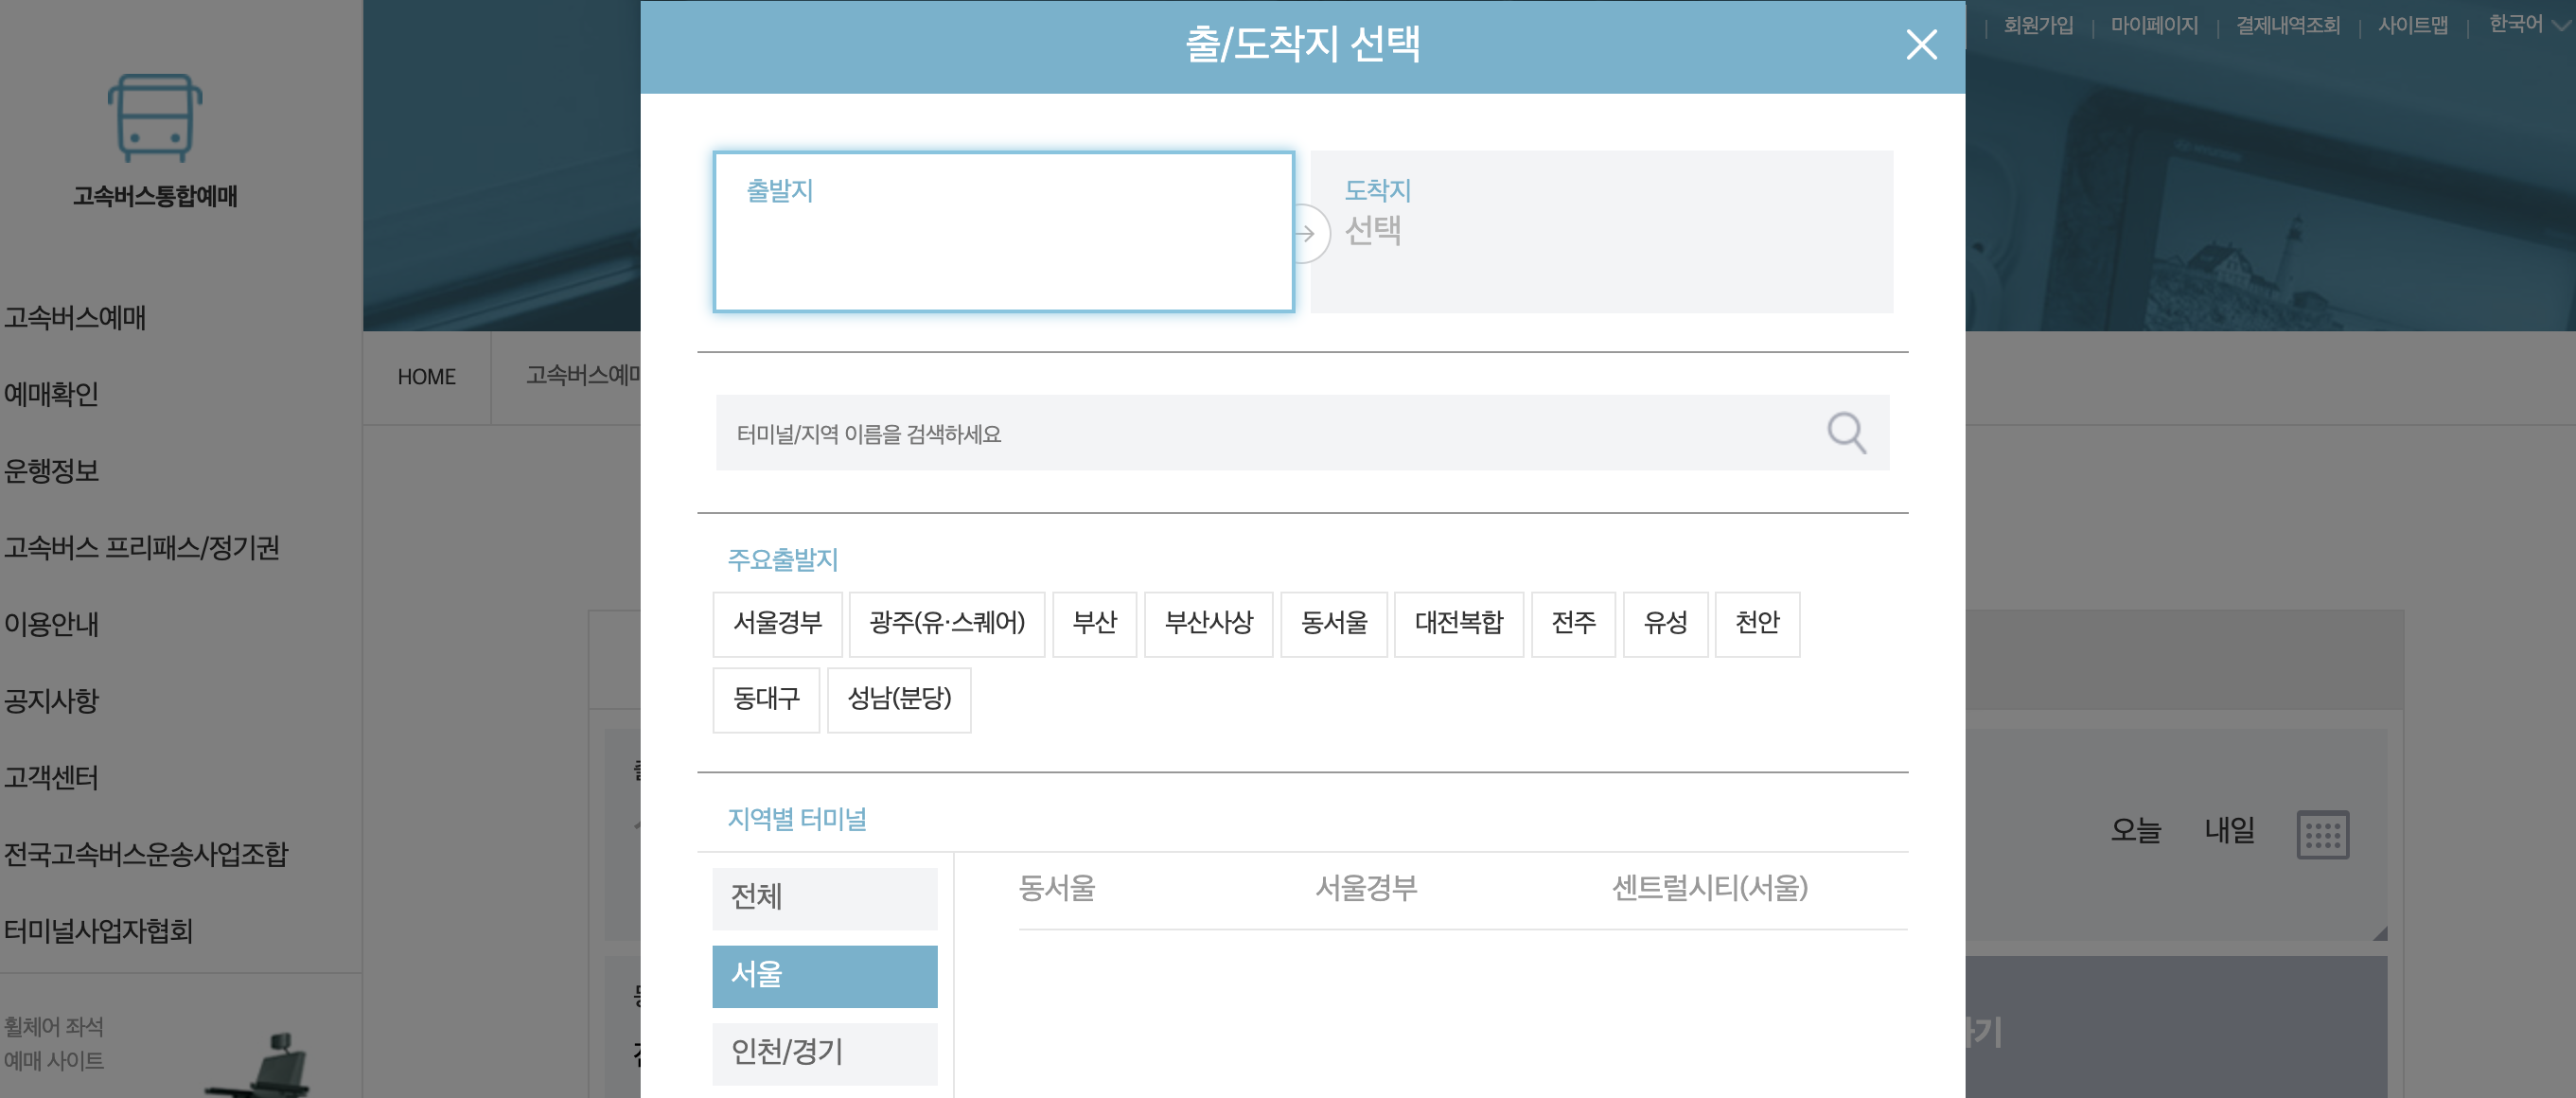The image size is (2576, 1098).
Task: Choose 동서울 from major departures
Action: click(1333, 624)
